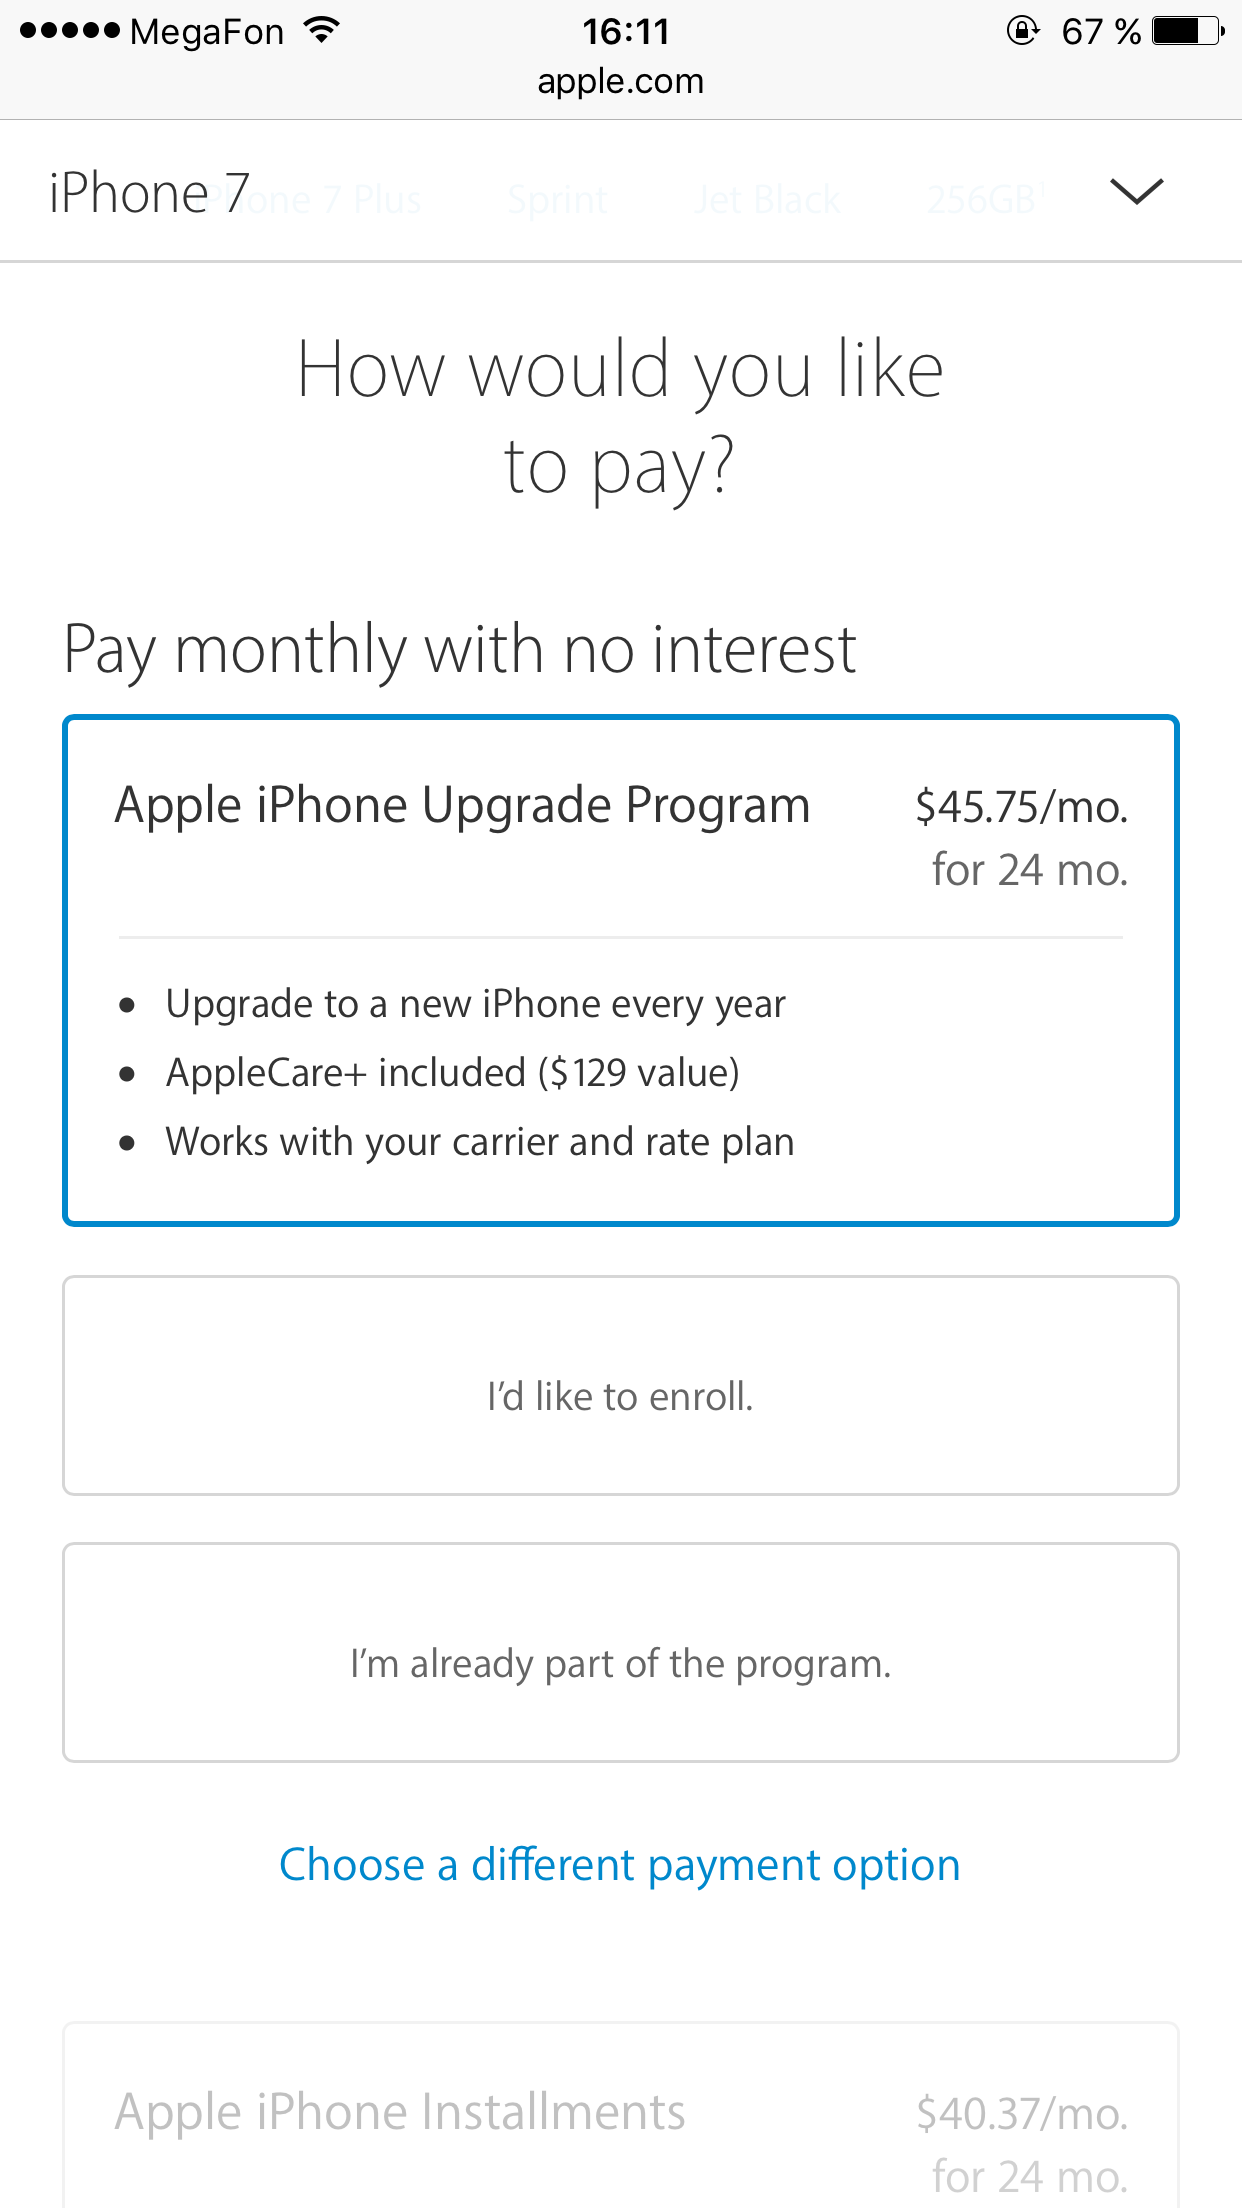The height and width of the screenshot is (2208, 1242).
Task: Tap the battery icon
Action: (1187, 31)
